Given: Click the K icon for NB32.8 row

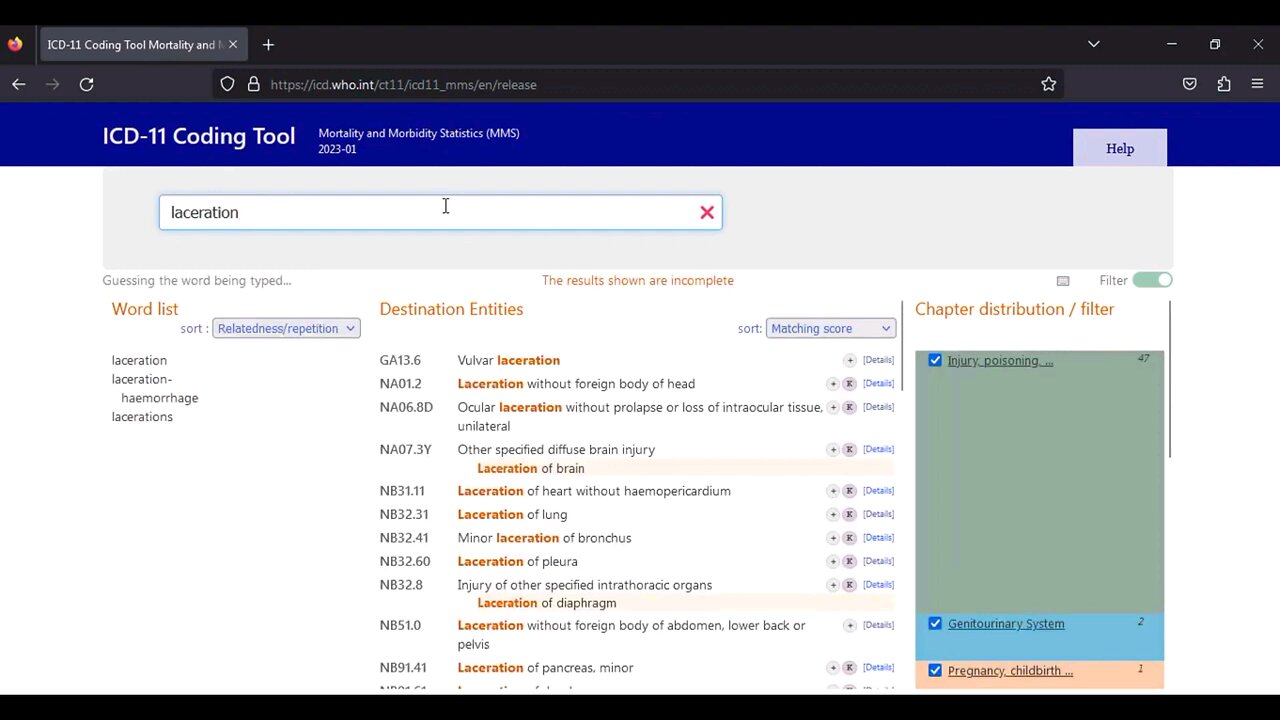Looking at the screenshot, I should [x=850, y=585].
